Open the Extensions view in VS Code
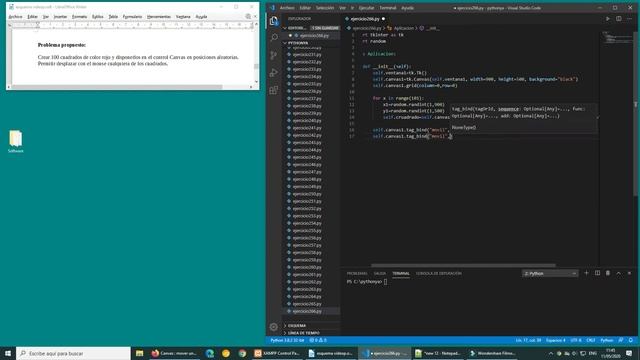Image resolution: width=640 pixels, height=360 pixels. (274, 90)
